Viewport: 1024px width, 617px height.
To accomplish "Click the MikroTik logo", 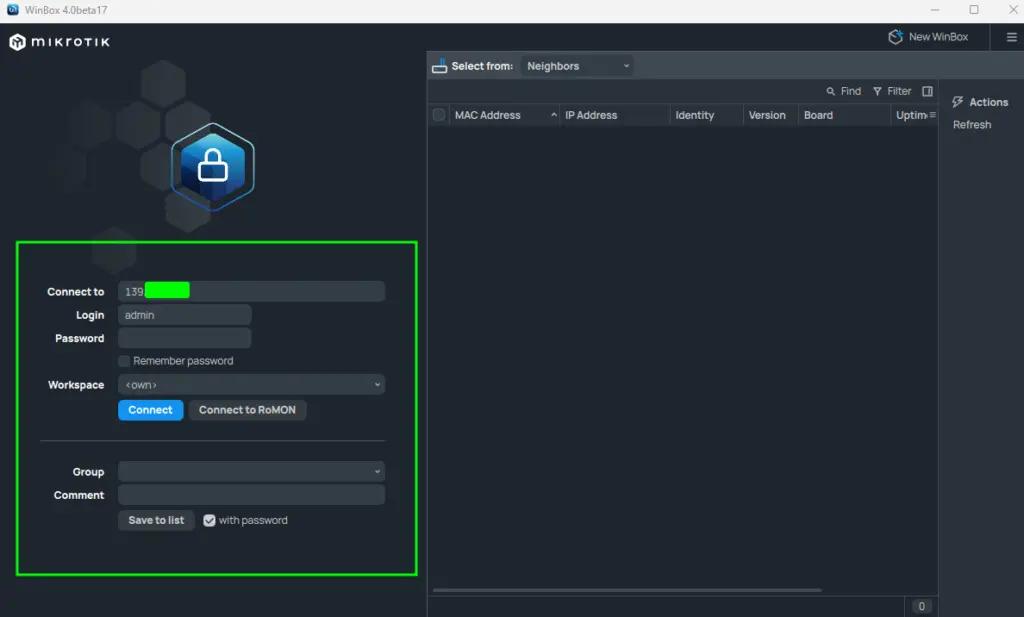I will click(x=59, y=42).
